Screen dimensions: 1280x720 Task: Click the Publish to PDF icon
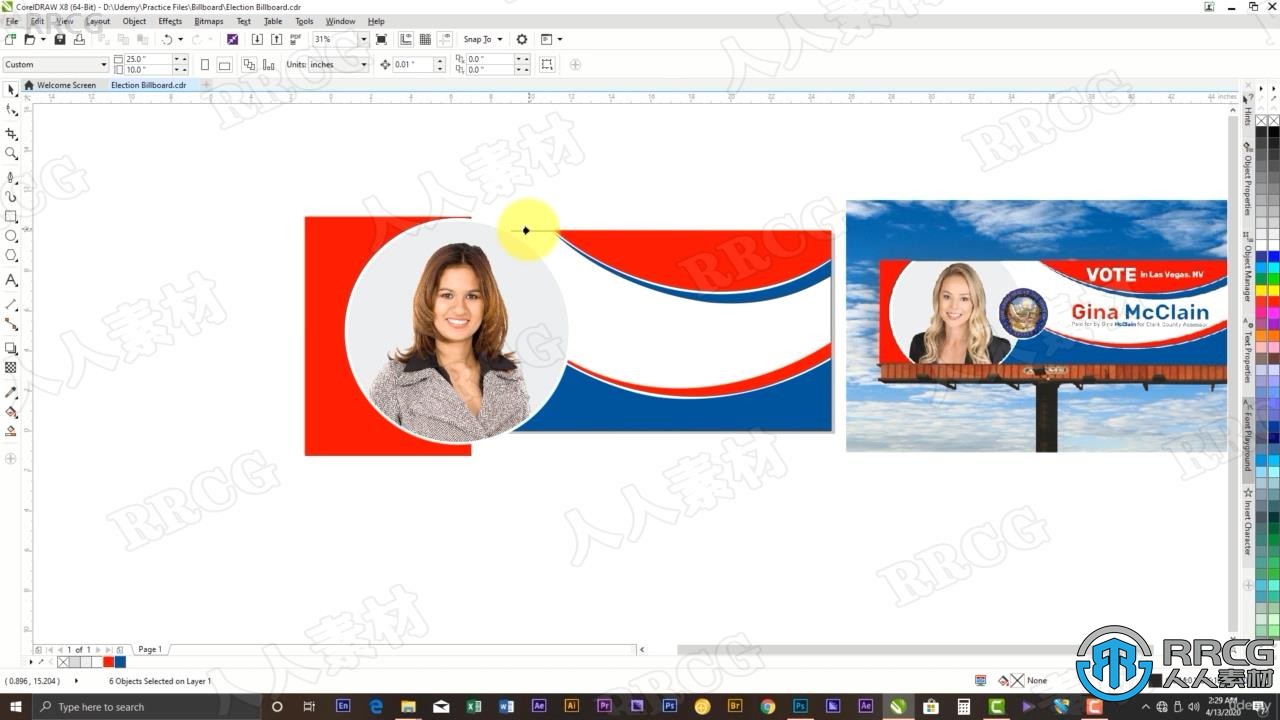(x=295, y=39)
